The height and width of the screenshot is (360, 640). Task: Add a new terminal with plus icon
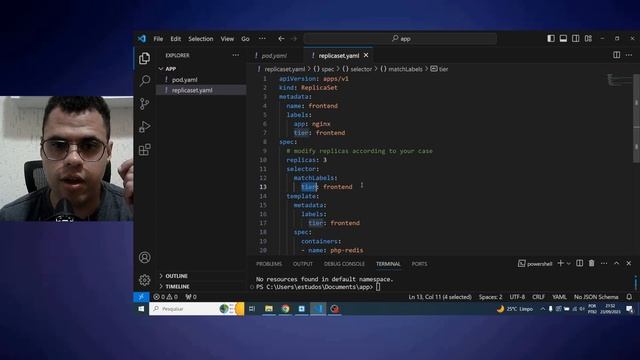(560, 263)
